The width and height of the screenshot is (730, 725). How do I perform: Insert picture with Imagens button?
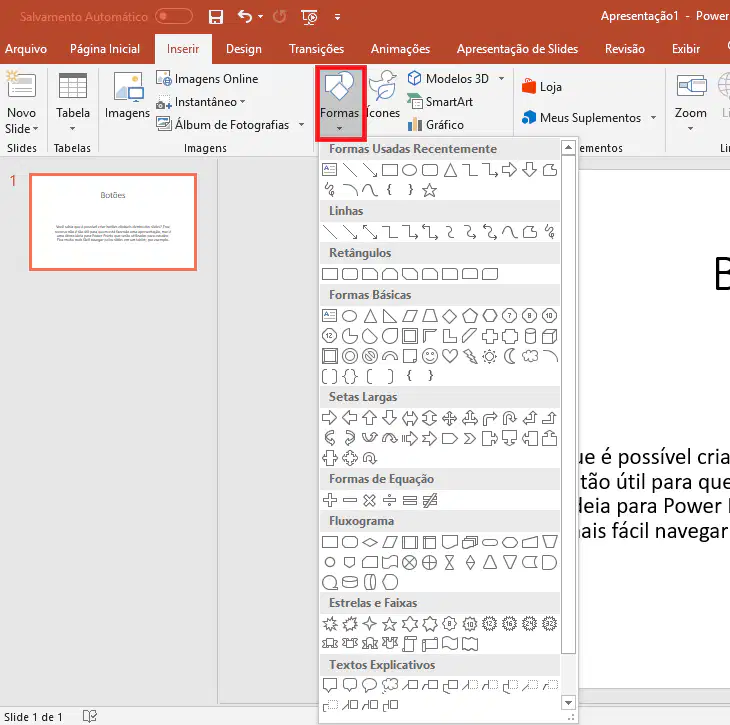(x=127, y=96)
